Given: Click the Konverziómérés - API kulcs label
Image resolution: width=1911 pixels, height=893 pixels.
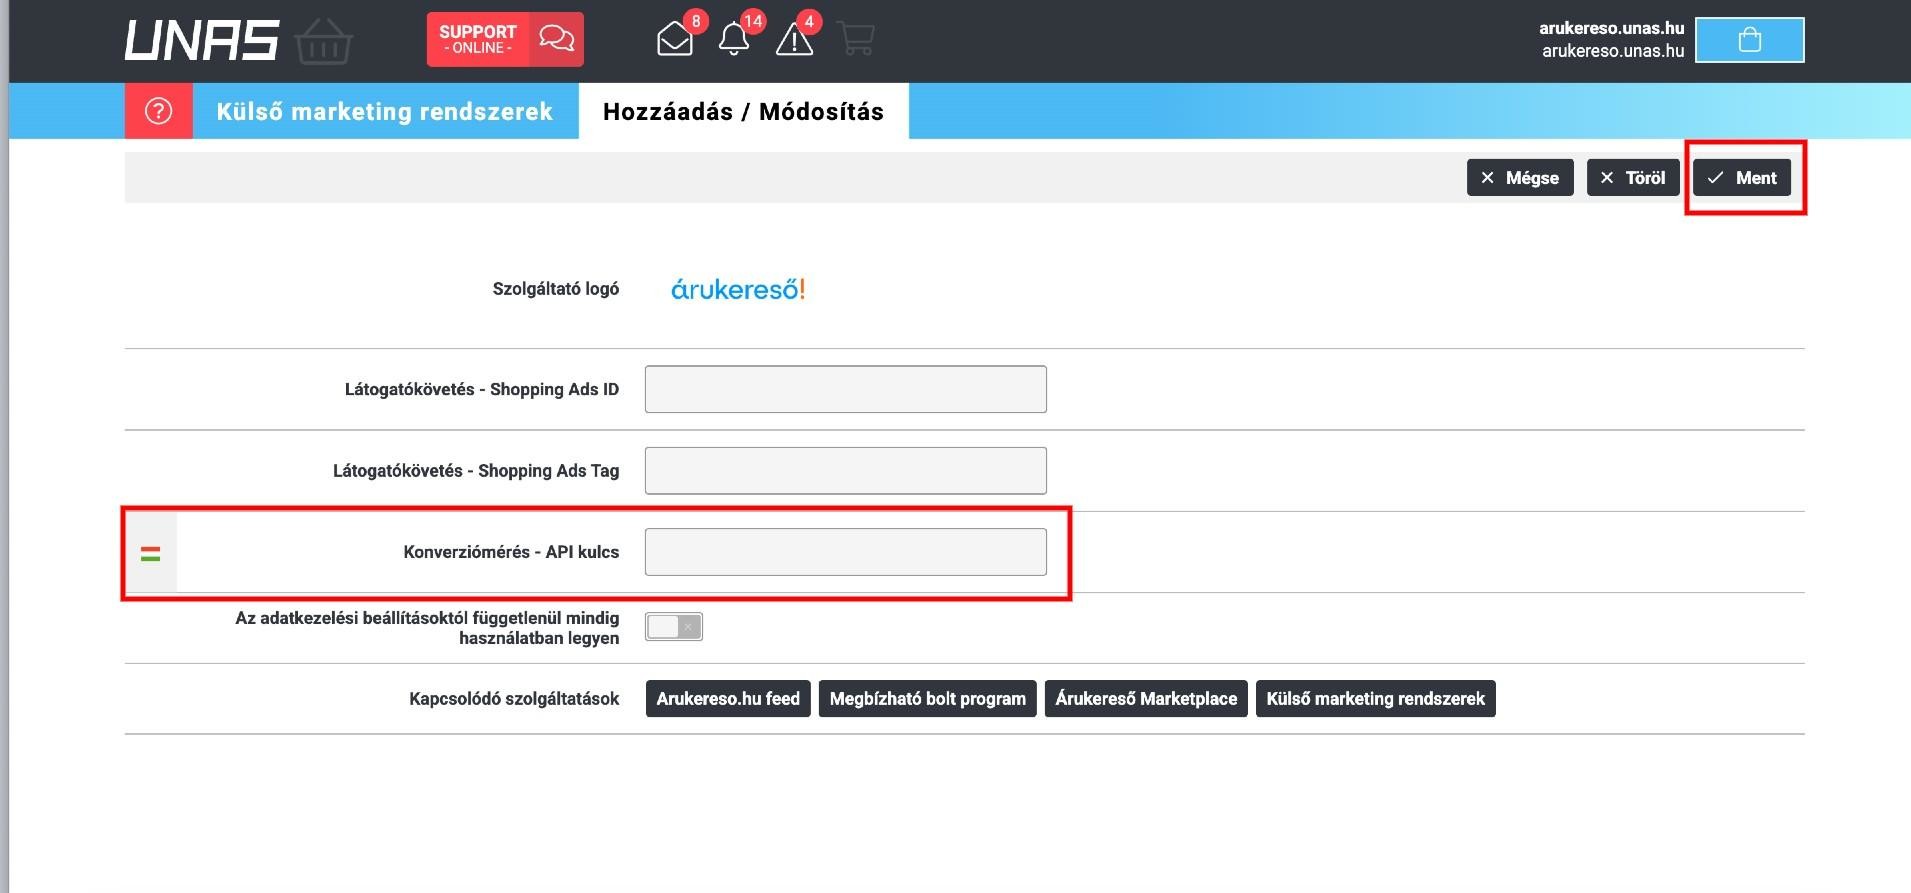Looking at the screenshot, I should 511,552.
